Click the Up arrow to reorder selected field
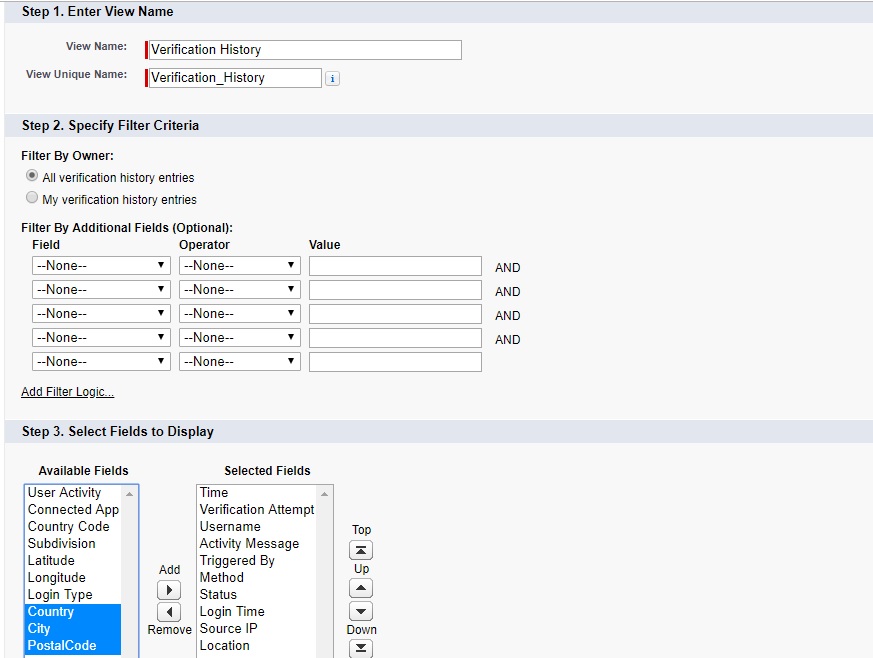This screenshot has height=658, width=873. pyautogui.click(x=360, y=587)
